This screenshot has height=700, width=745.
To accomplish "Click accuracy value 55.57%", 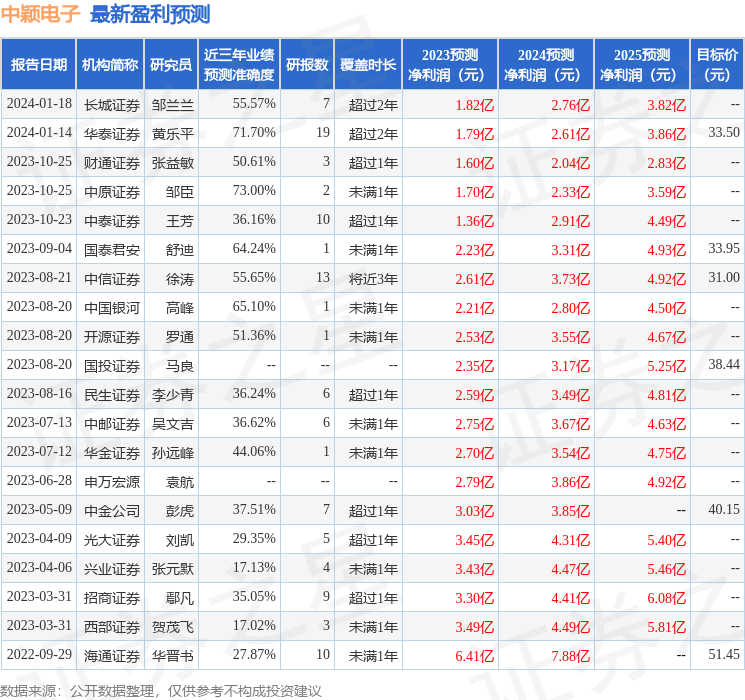I will point(254,104).
